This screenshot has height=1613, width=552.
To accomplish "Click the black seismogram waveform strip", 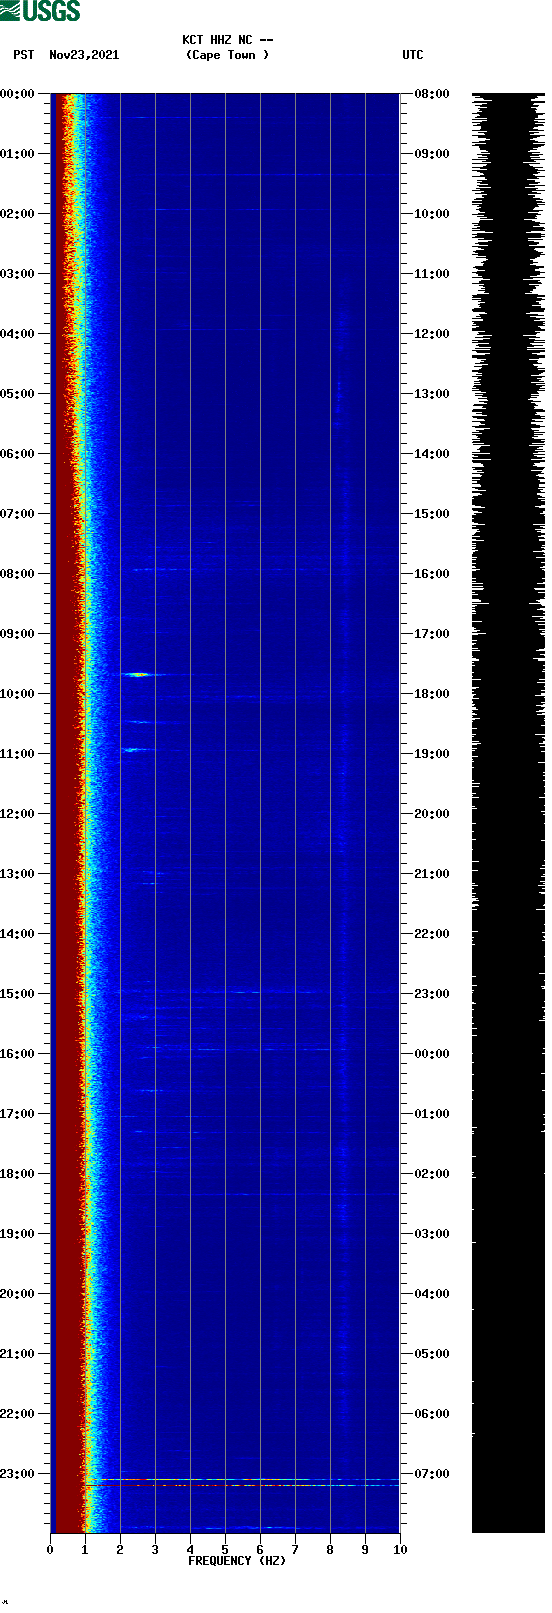I will pyautogui.click(x=508, y=813).
